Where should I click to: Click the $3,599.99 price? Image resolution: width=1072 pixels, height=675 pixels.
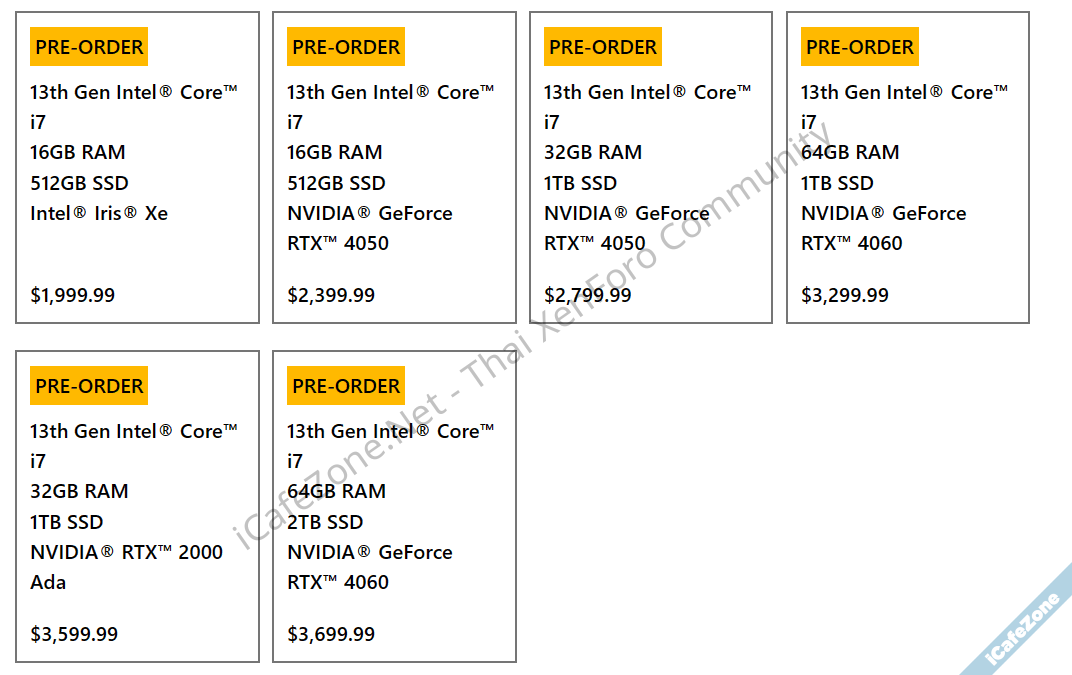74,634
